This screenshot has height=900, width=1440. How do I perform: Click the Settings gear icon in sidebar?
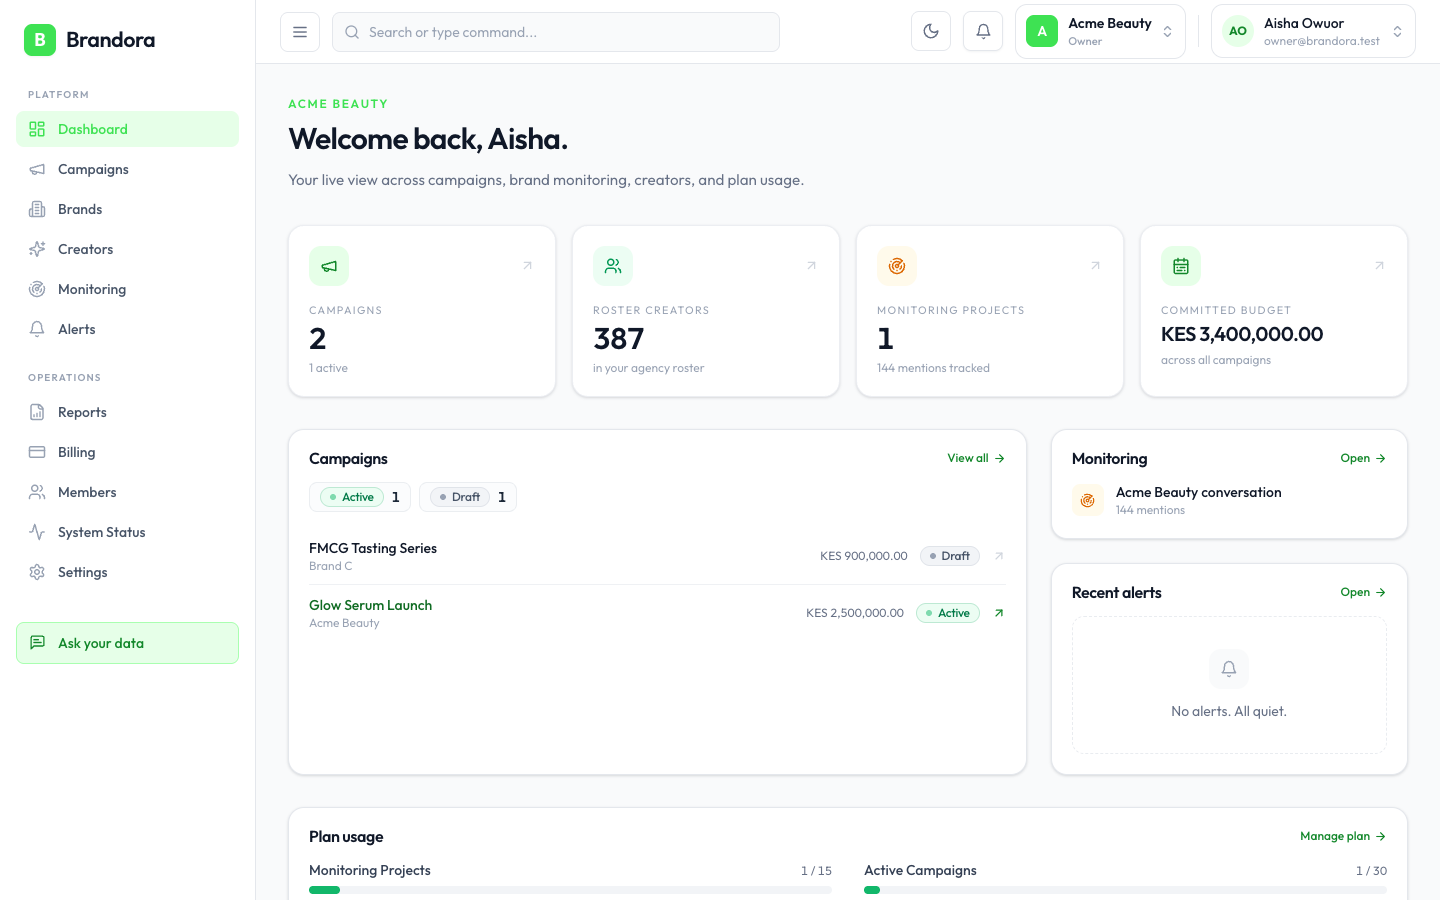tap(37, 572)
